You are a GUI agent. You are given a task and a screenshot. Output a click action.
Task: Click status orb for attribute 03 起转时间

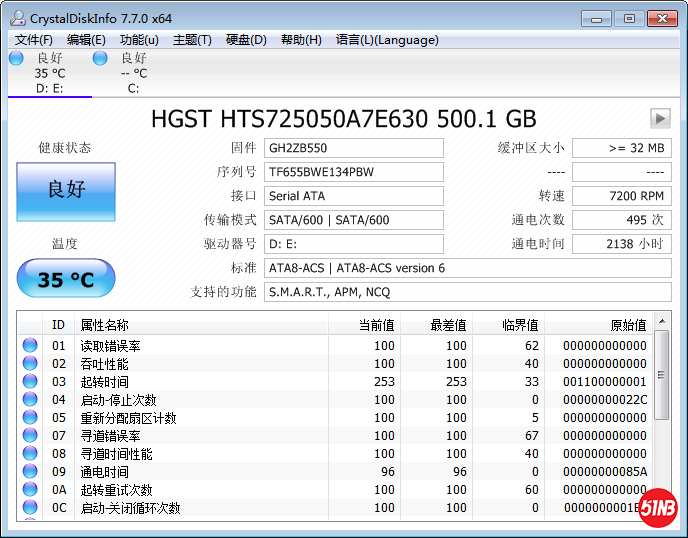coord(30,382)
